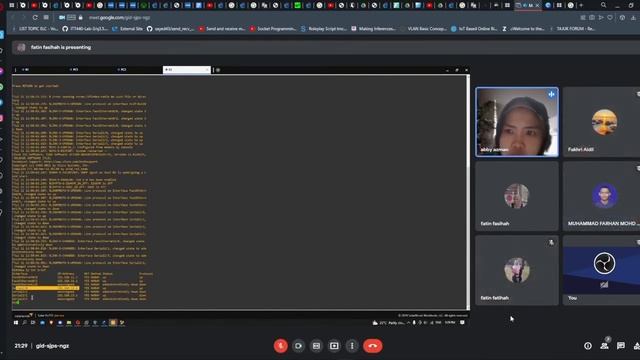The height and width of the screenshot is (360, 640).
Task: Click the pin icon on abby's tile
Action: 551,94
